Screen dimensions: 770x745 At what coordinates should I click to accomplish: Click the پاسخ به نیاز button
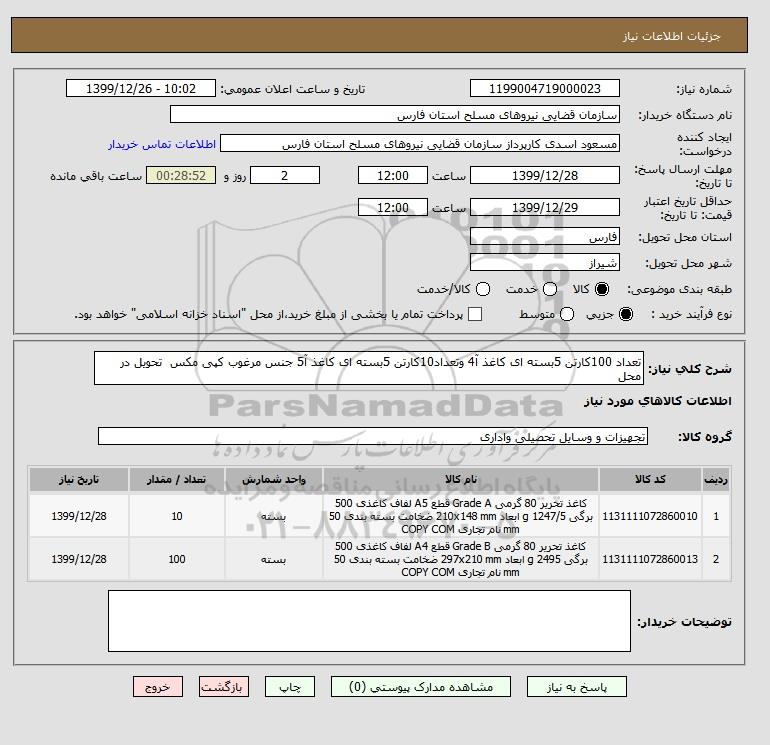(577, 687)
